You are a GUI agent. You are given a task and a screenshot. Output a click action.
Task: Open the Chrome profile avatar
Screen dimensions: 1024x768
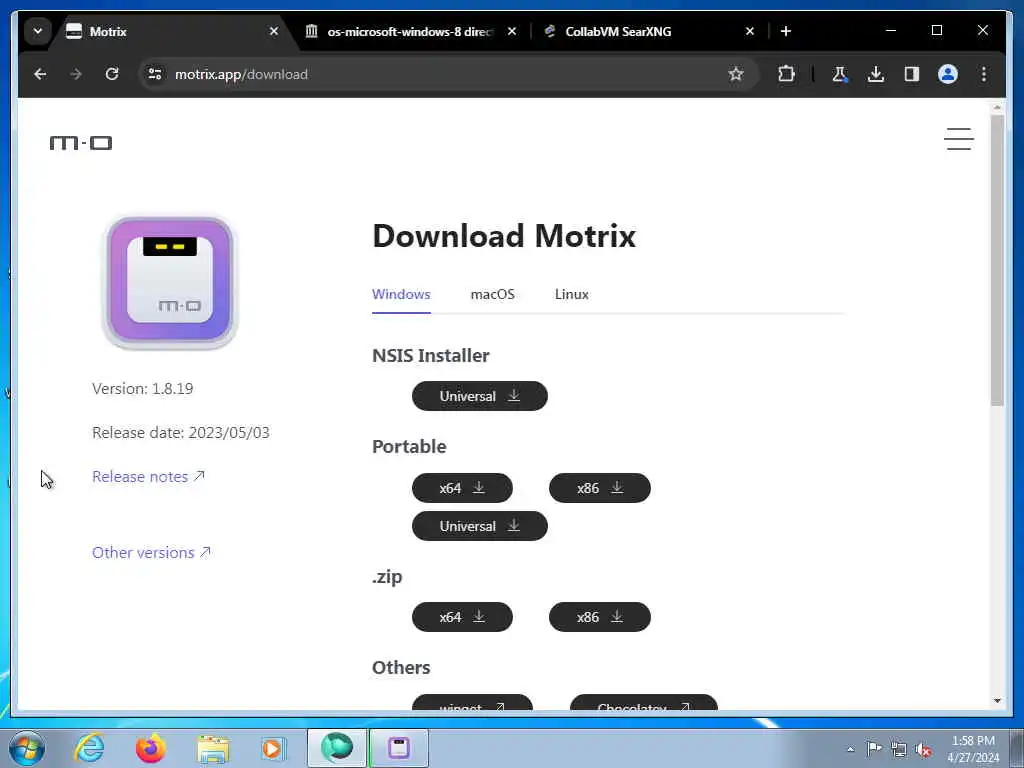tap(948, 74)
